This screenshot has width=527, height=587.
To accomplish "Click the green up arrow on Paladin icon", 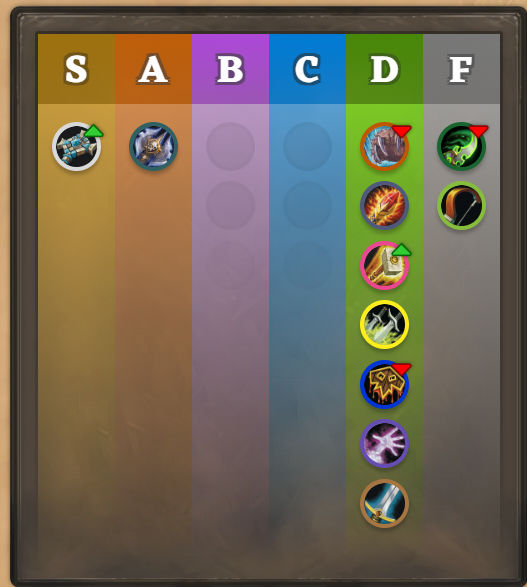I will [x=402, y=250].
